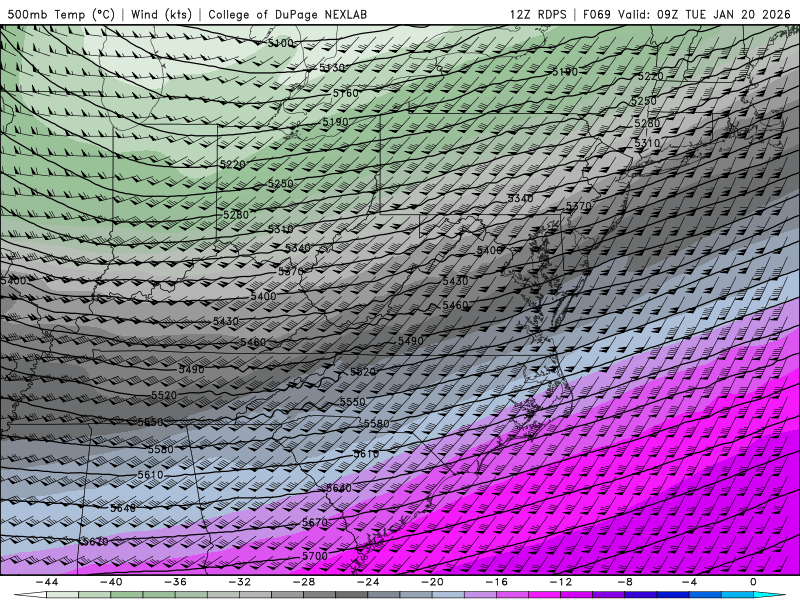This screenshot has width=800, height=600.
Task: Click the -44 color scale label
Action: pyautogui.click(x=47, y=582)
